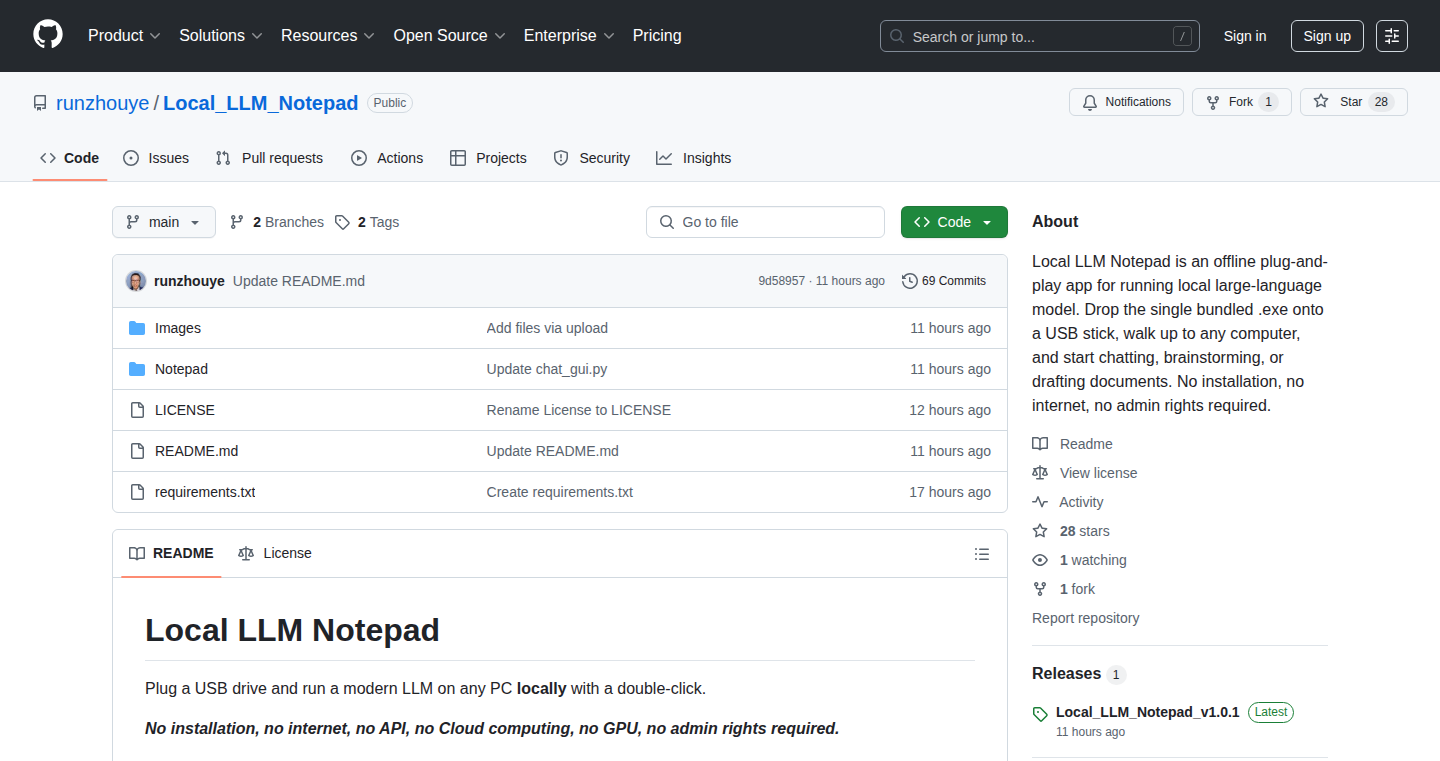
Task: Click the requirements.txt file icon
Action: (137, 492)
